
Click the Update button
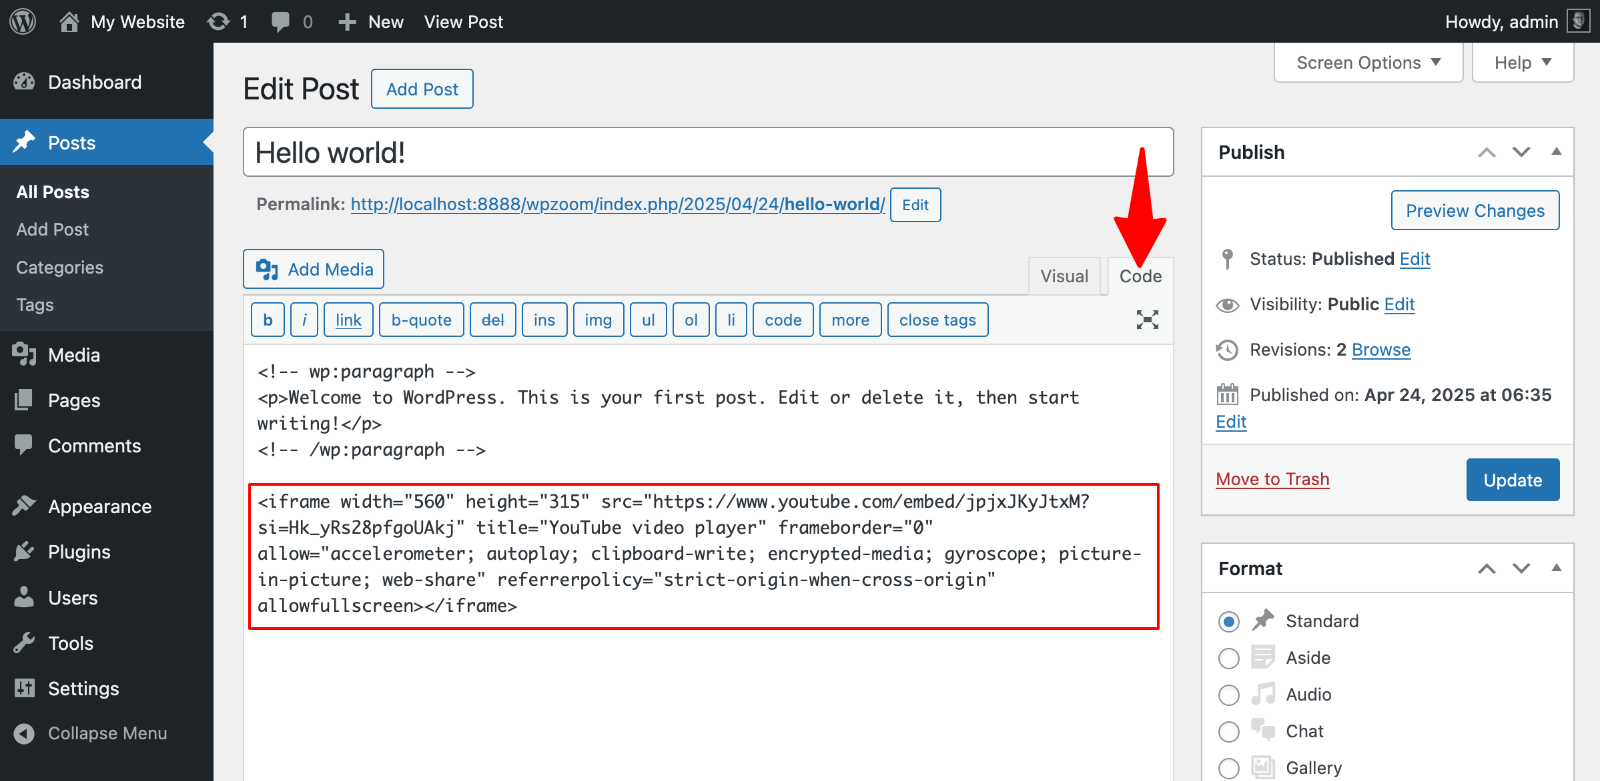click(1513, 480)
